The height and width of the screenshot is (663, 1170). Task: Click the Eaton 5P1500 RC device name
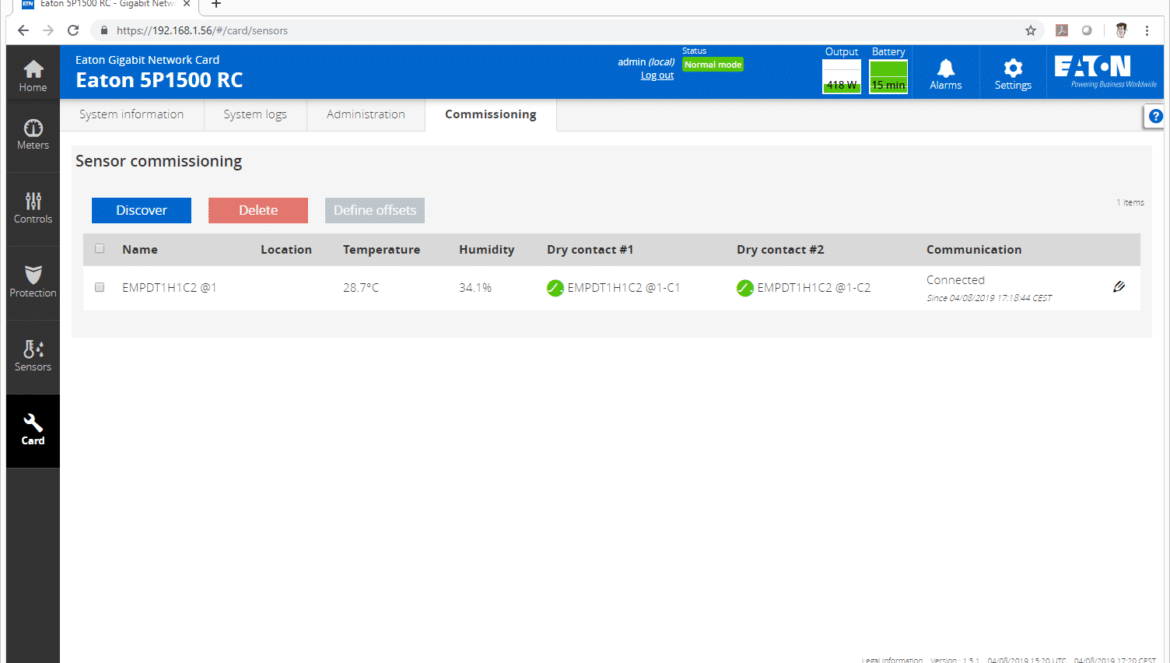coord(159,80)
